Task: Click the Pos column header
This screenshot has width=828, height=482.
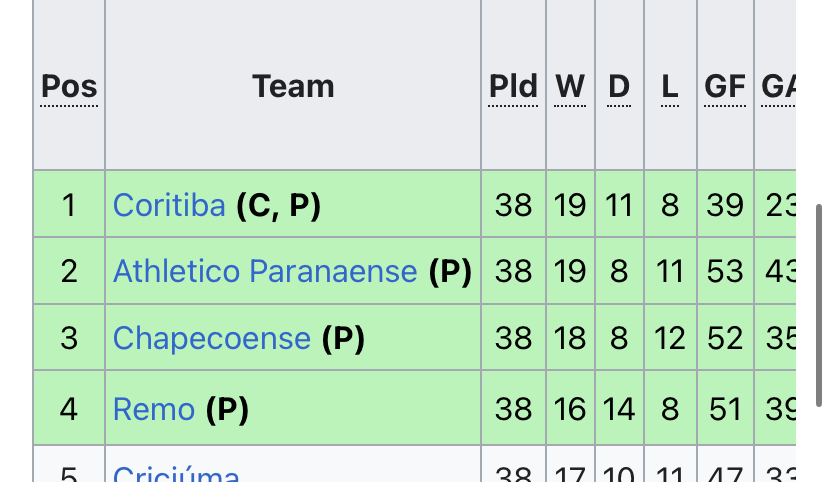Action: coord(69,86)
